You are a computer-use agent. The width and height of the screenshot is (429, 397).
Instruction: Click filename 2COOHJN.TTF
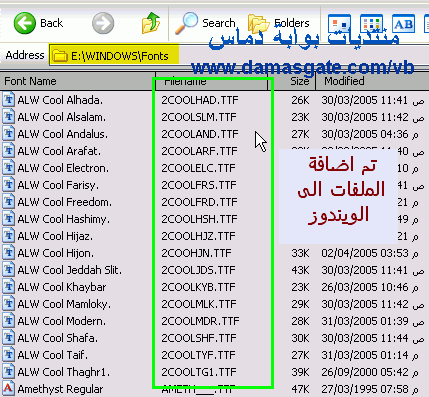pos(196,253)
